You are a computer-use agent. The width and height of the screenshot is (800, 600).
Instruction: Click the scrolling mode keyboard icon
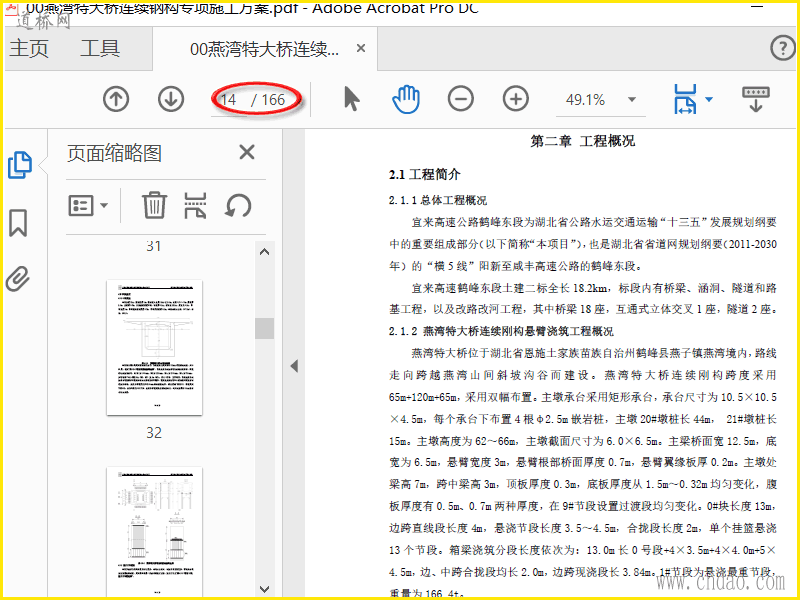pyautogui.click(x=756, y=99)
